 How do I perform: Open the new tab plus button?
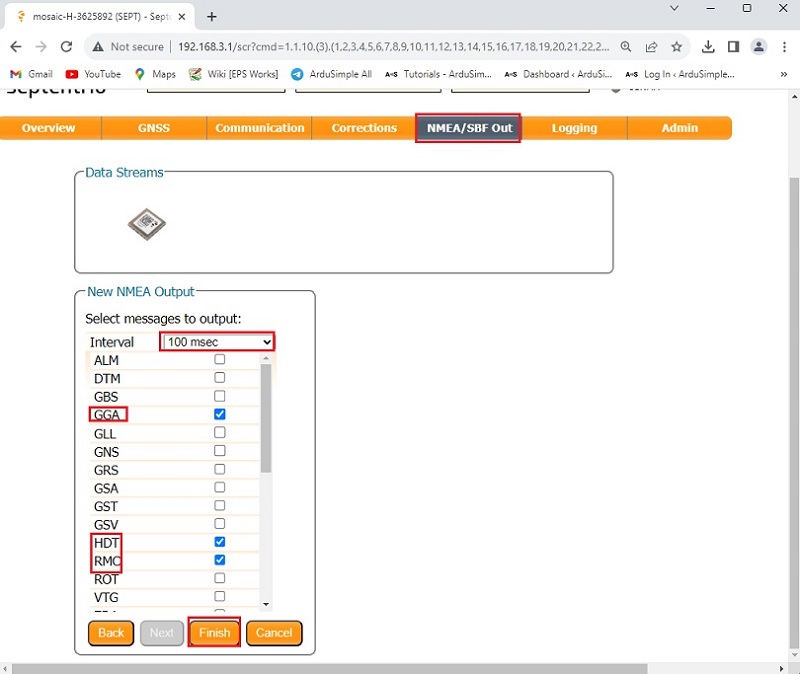212,16
